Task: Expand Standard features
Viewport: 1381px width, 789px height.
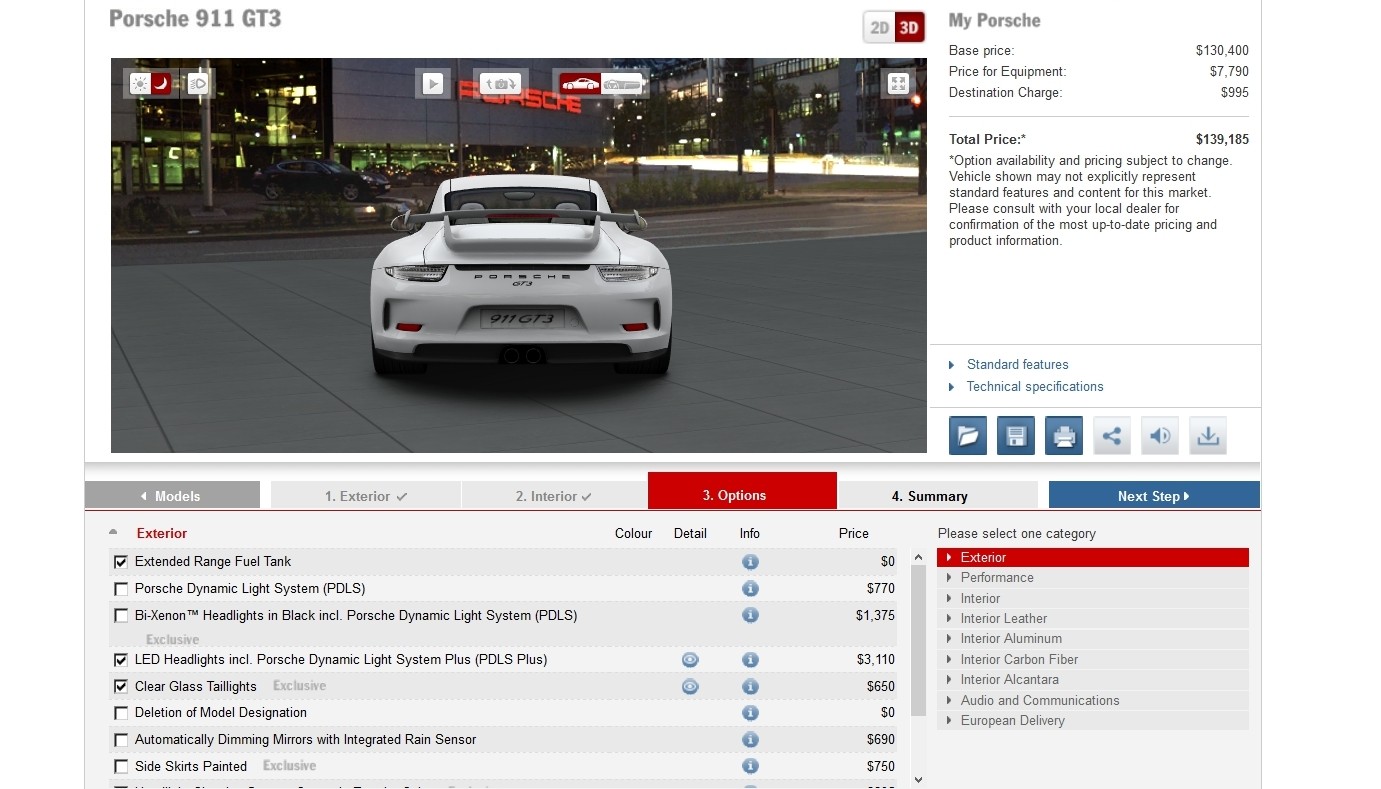Action: (x=1017, y=365)
